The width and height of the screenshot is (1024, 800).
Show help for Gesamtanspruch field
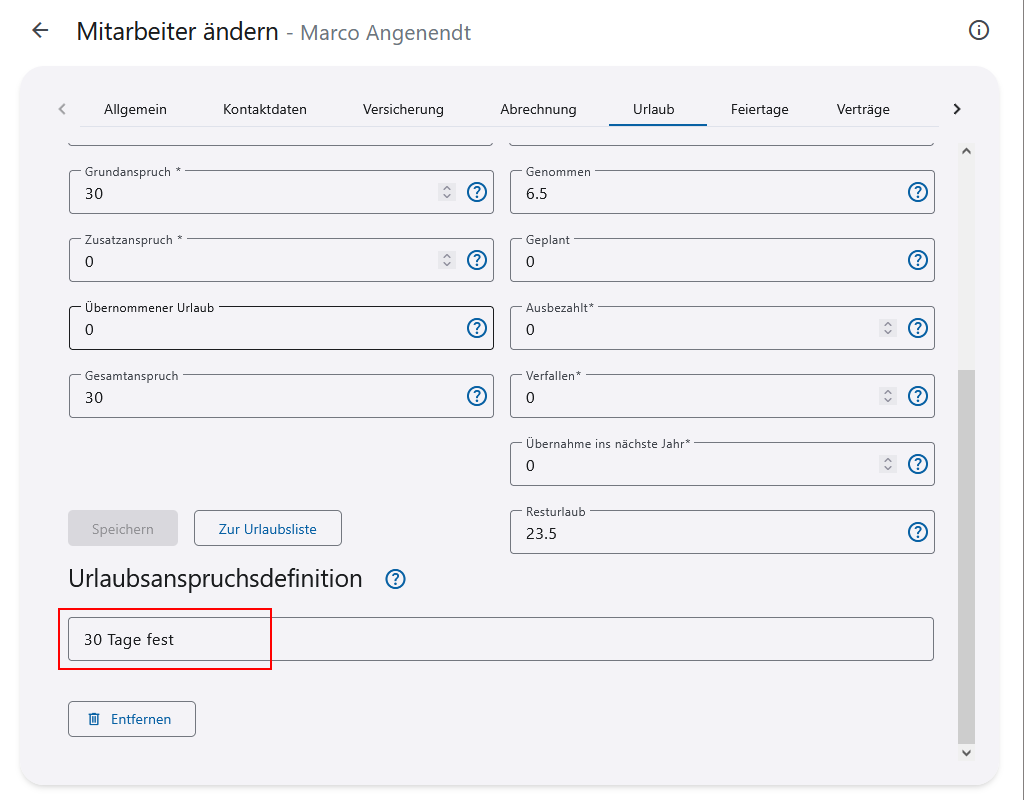[477, 396]
